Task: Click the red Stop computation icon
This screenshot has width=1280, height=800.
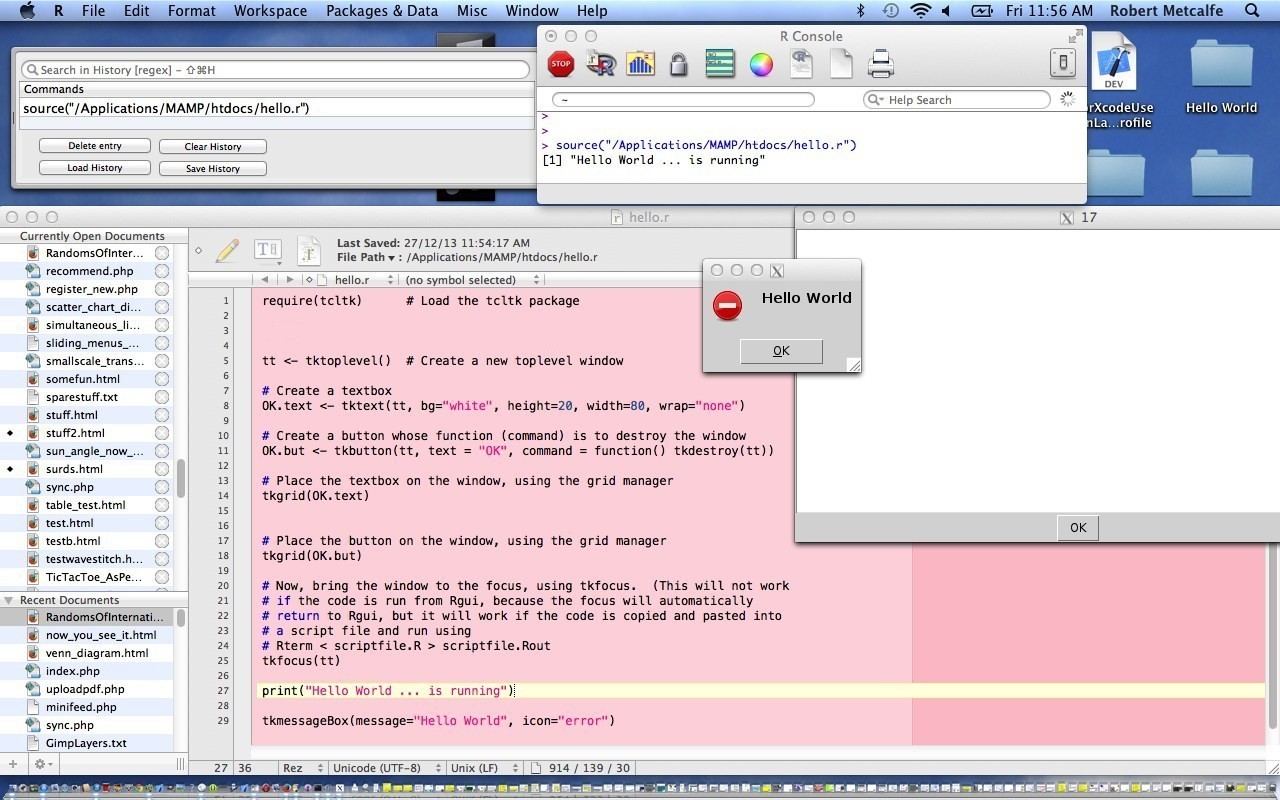Action: point(561,63)
